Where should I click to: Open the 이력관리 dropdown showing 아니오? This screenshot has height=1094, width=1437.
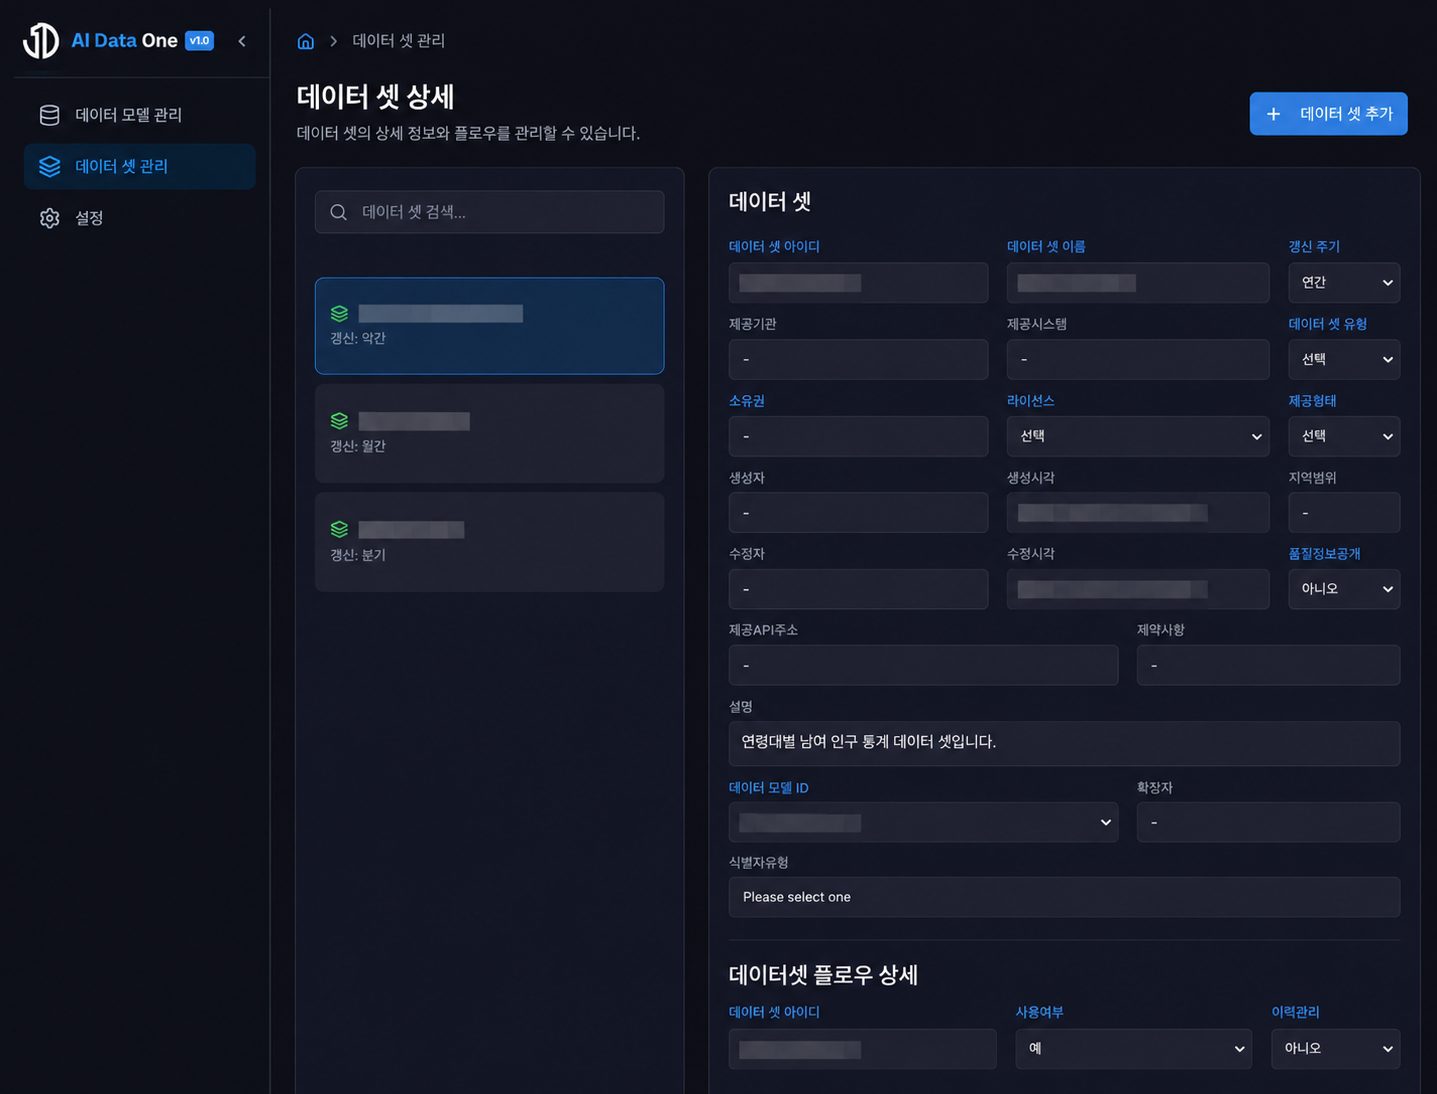1335,1049
